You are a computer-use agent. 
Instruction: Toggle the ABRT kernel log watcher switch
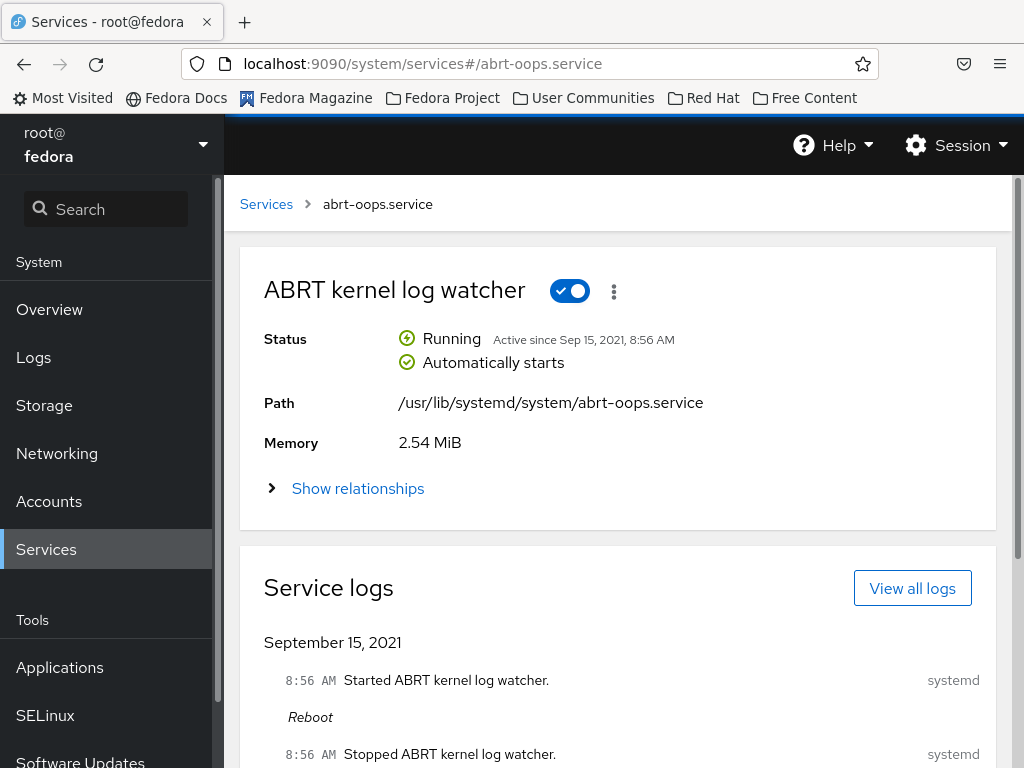pos(569,291)
